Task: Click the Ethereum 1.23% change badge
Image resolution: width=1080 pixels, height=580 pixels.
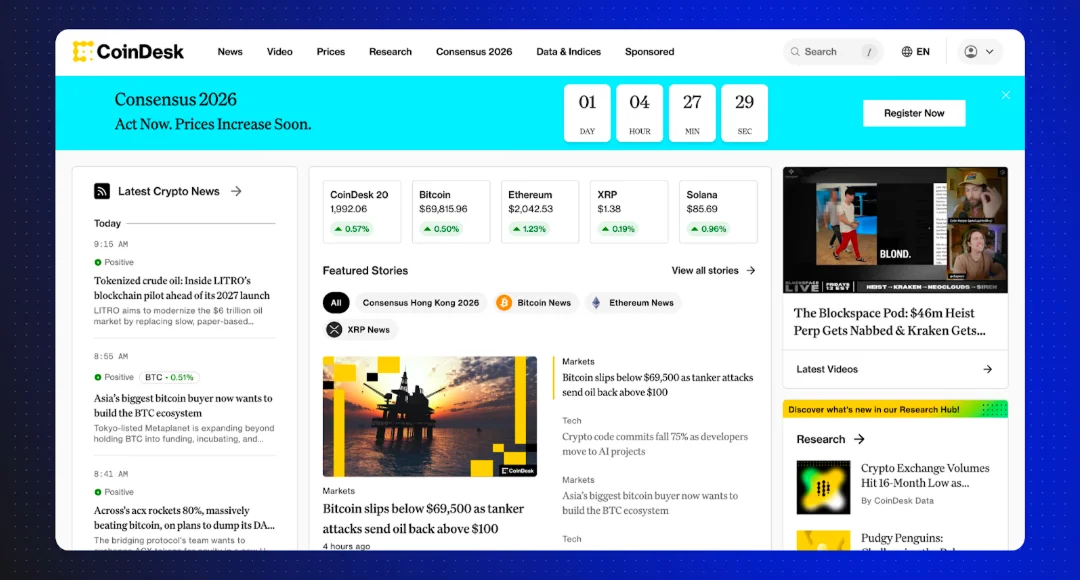Action: pyautogui.click(x=530, y=229)
